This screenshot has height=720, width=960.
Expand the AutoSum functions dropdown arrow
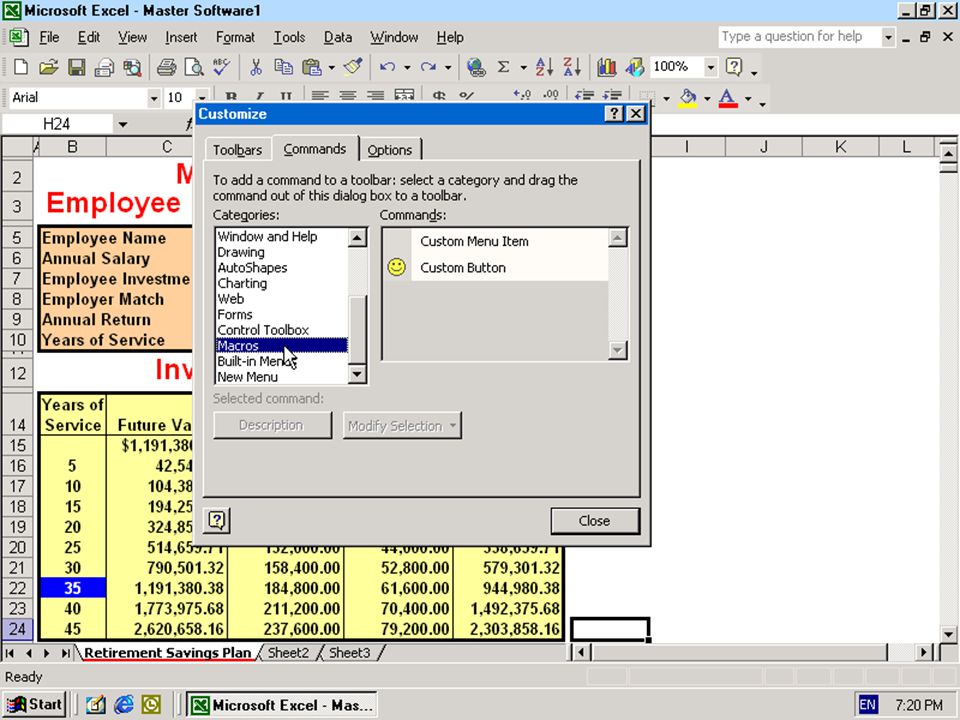tap(523, 67)
